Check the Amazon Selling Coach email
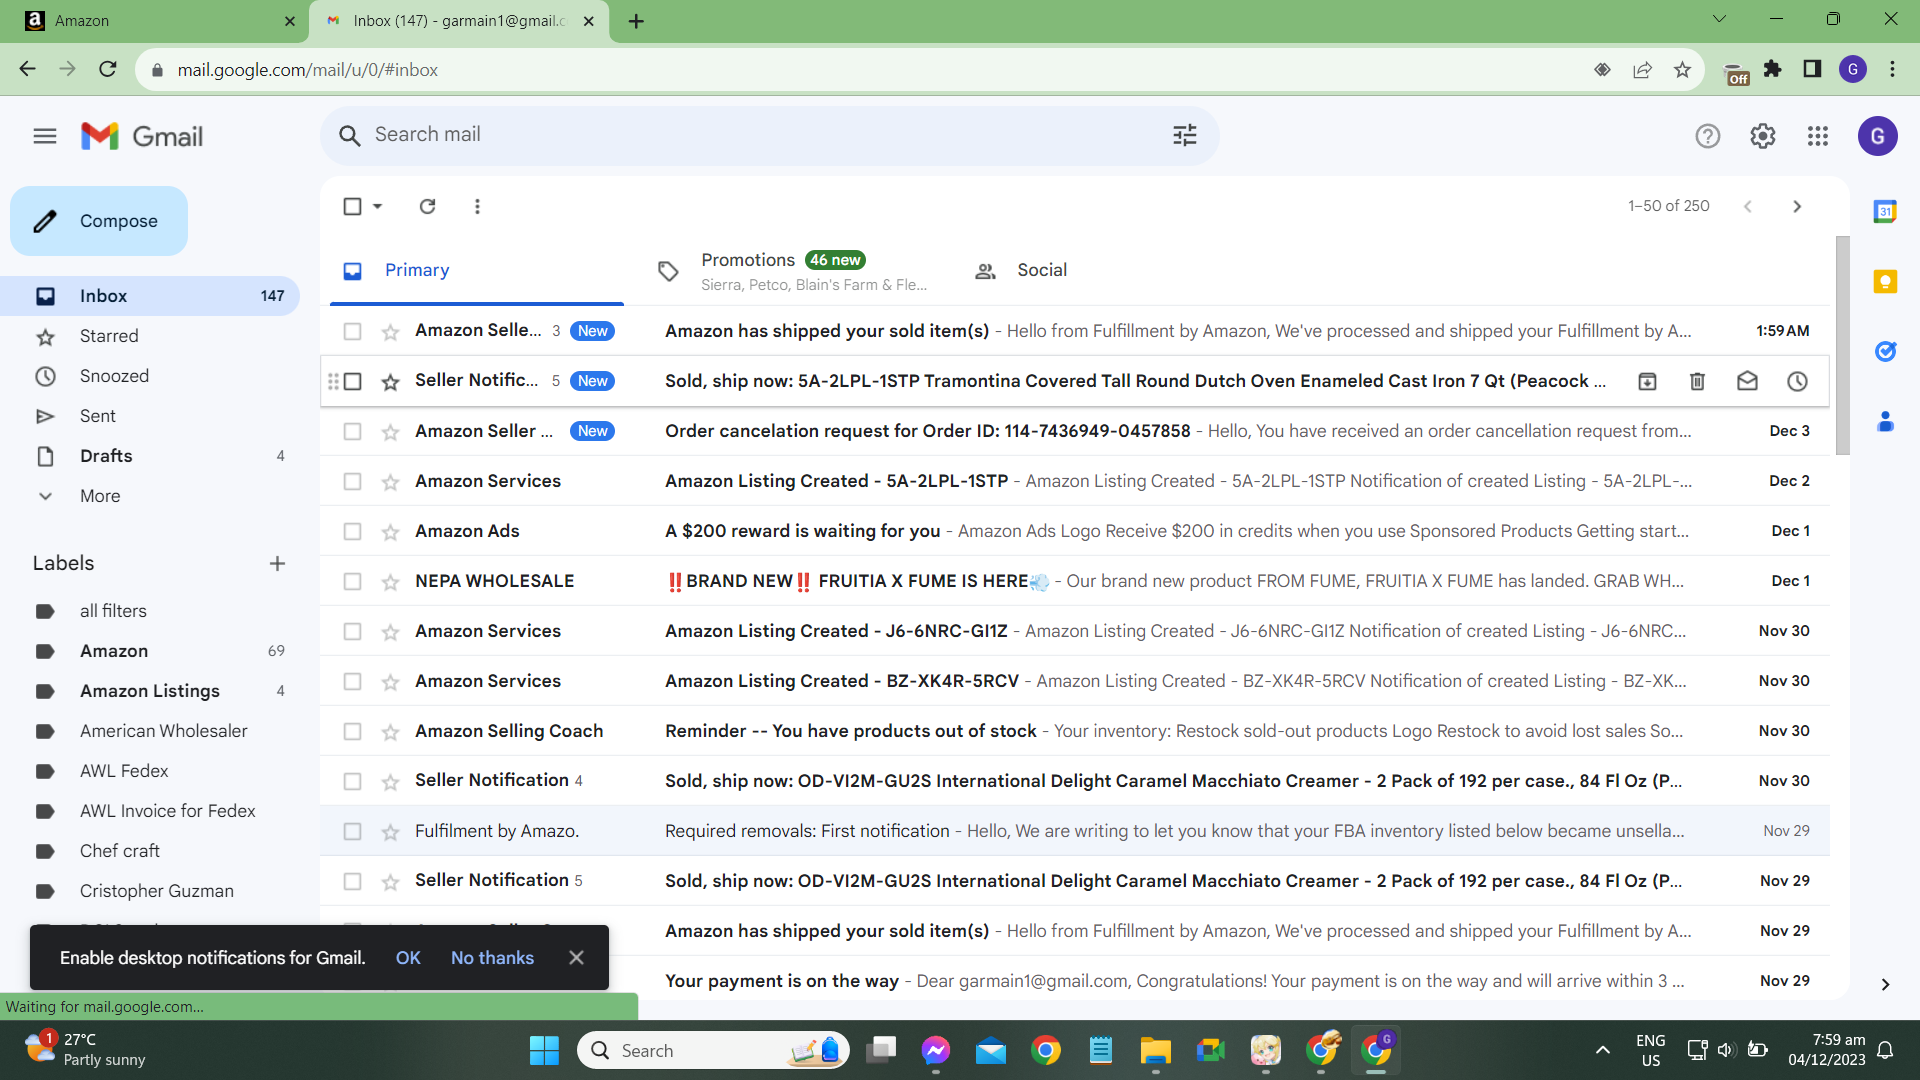Screen dimensions: 1920x1080 click(352, 731)
